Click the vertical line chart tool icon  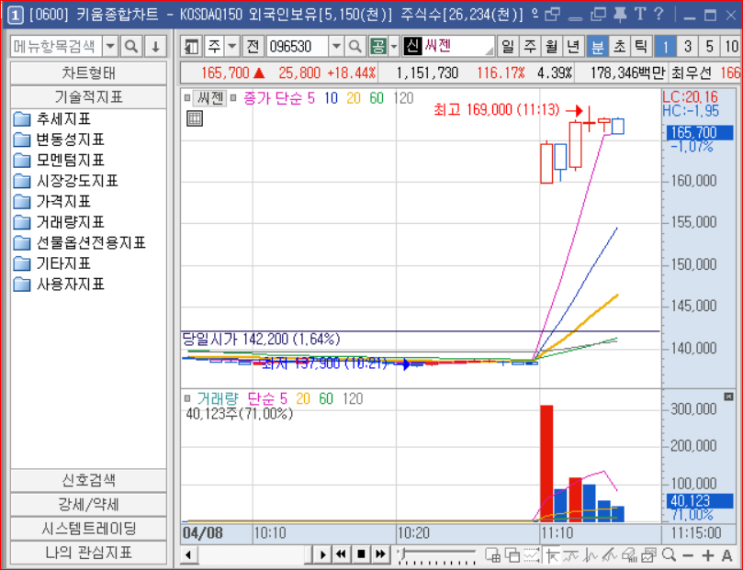(x=590, y=554)
